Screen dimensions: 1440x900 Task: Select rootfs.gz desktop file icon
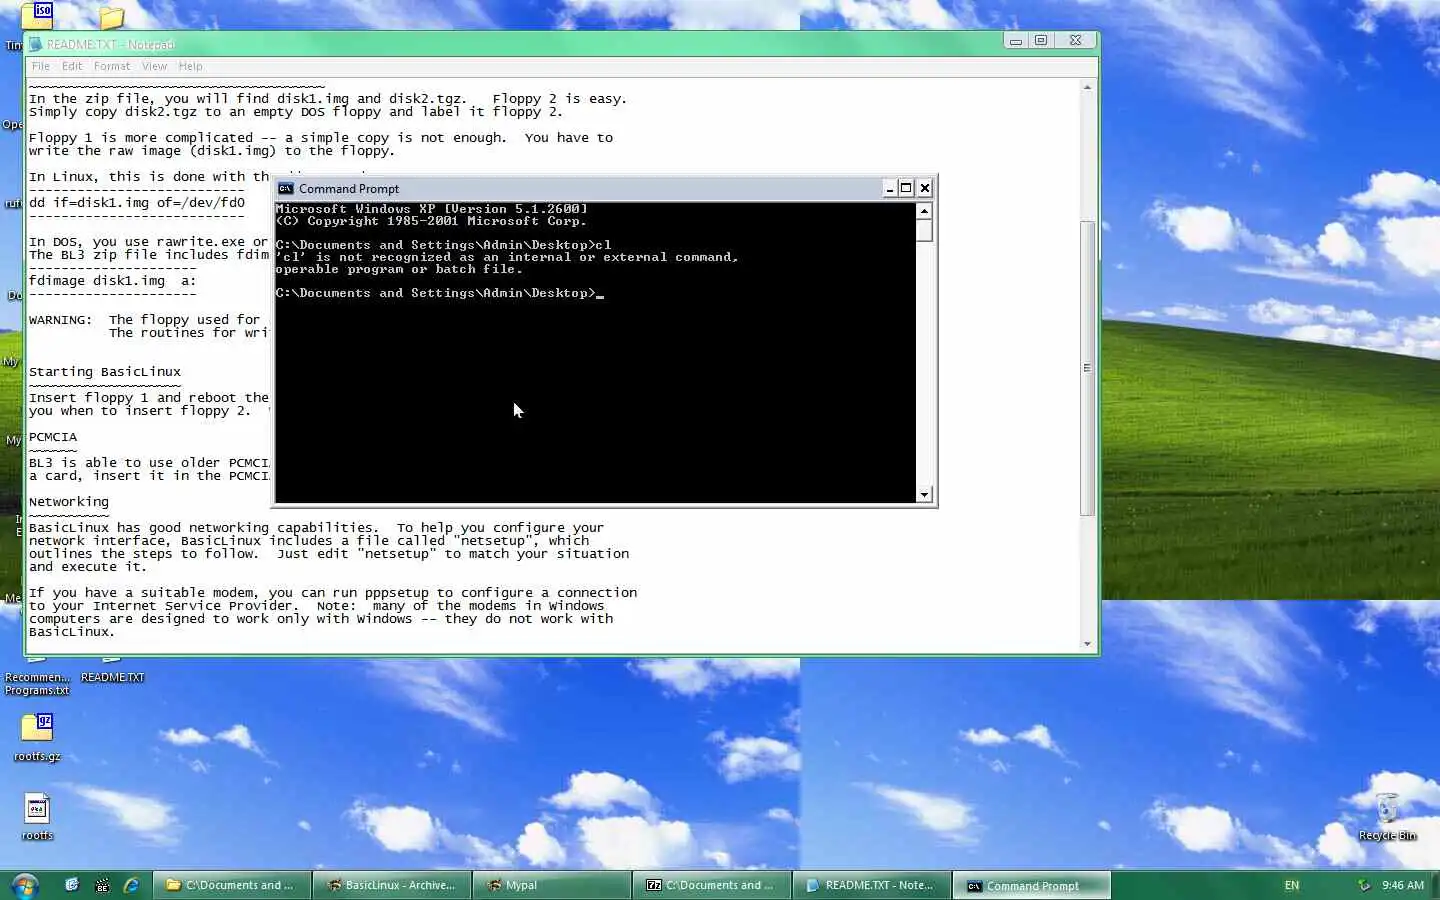point(37,736)
